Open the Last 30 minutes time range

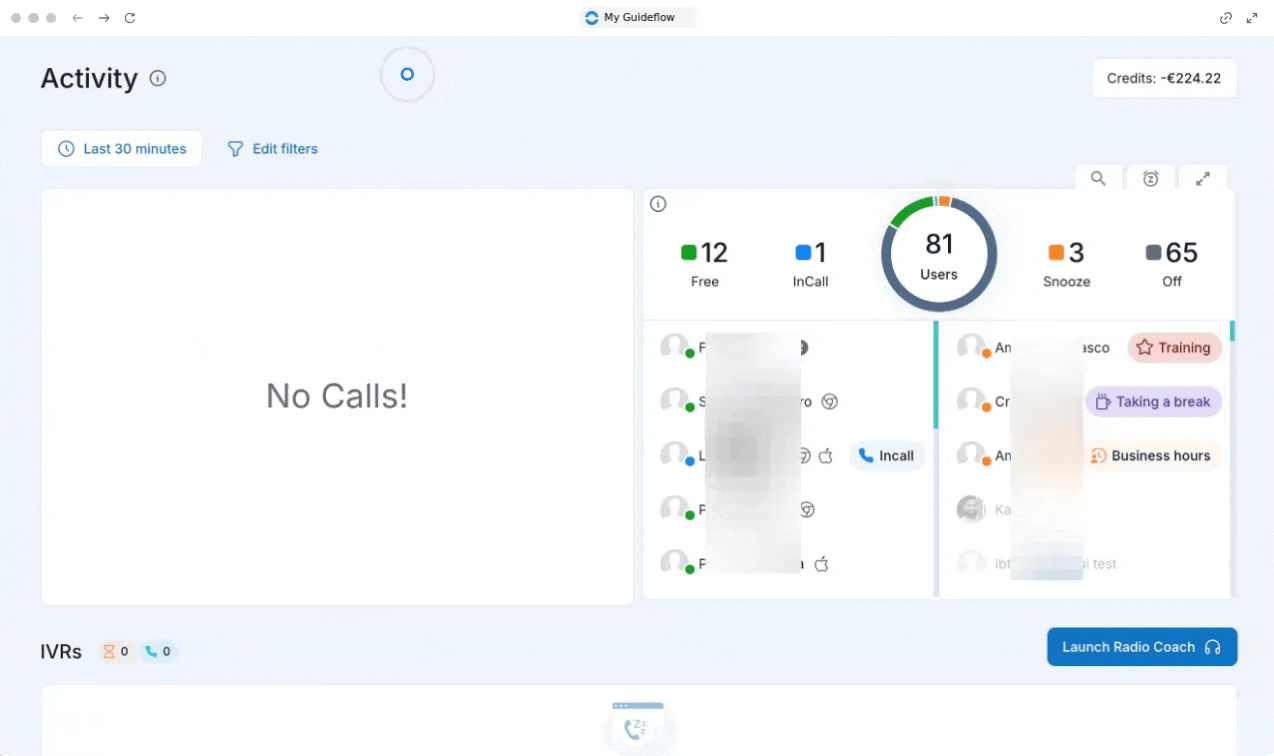122,149
